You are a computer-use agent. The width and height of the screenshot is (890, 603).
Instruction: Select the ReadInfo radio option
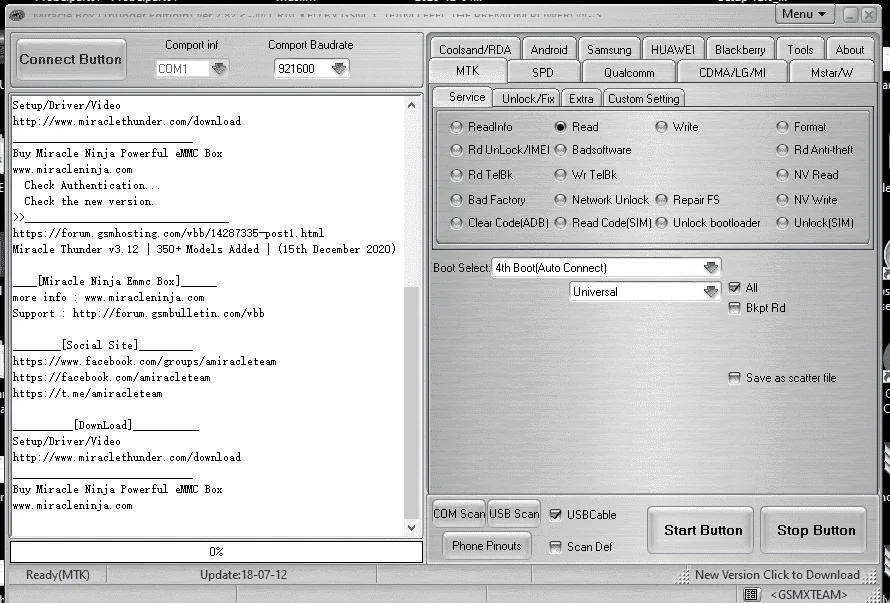click(456, 127)
